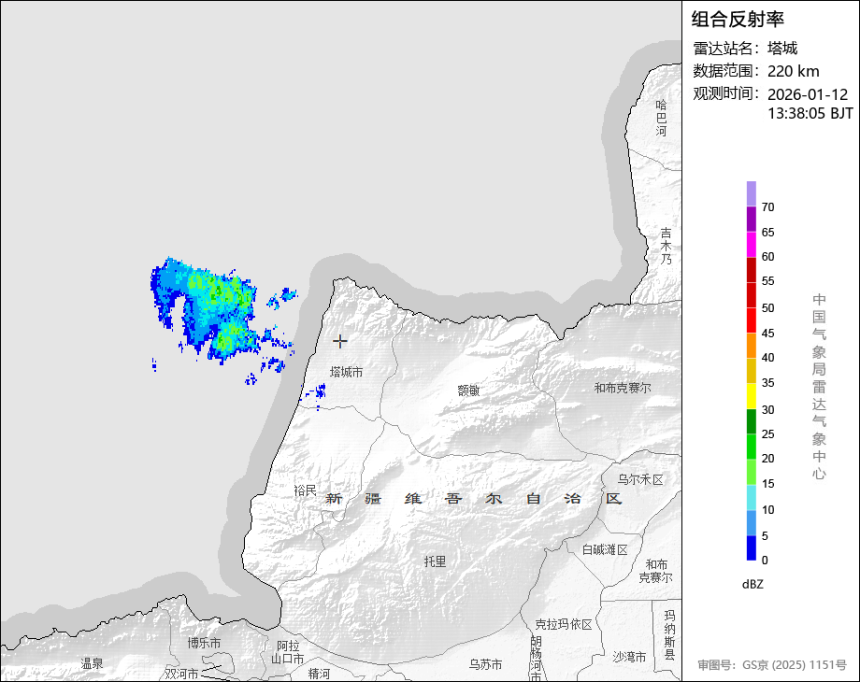Select the deep blue 0–5 dBZ swatch
860x682 pixels.
point(751,548)
